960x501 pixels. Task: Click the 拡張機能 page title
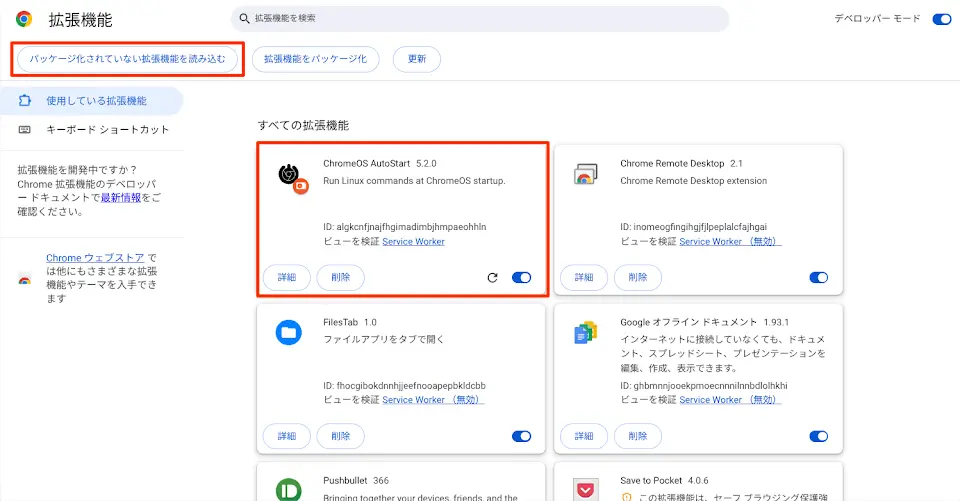pyautogui.click(x=81, y=20)
